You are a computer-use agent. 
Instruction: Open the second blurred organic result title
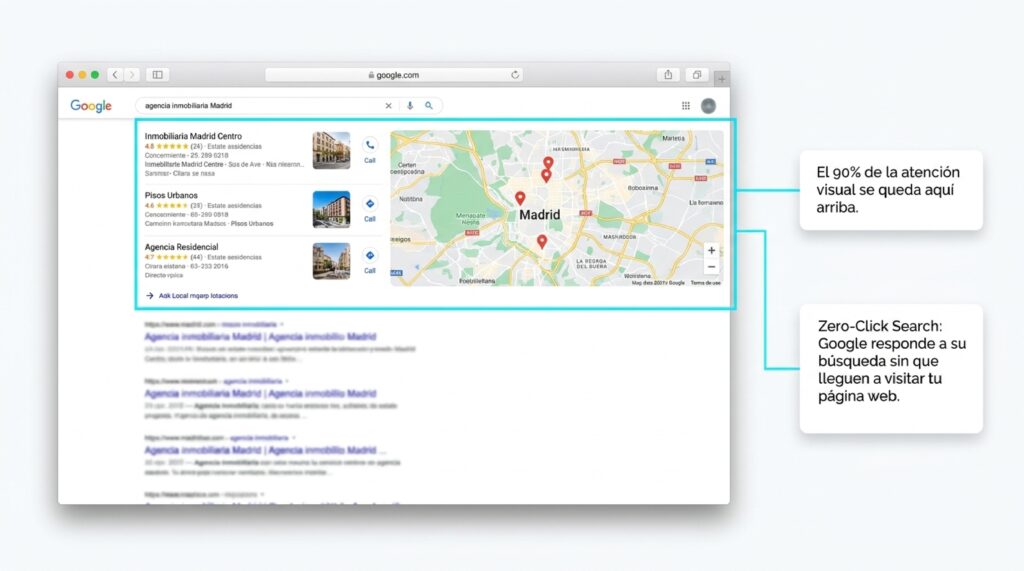coord(260,394)
